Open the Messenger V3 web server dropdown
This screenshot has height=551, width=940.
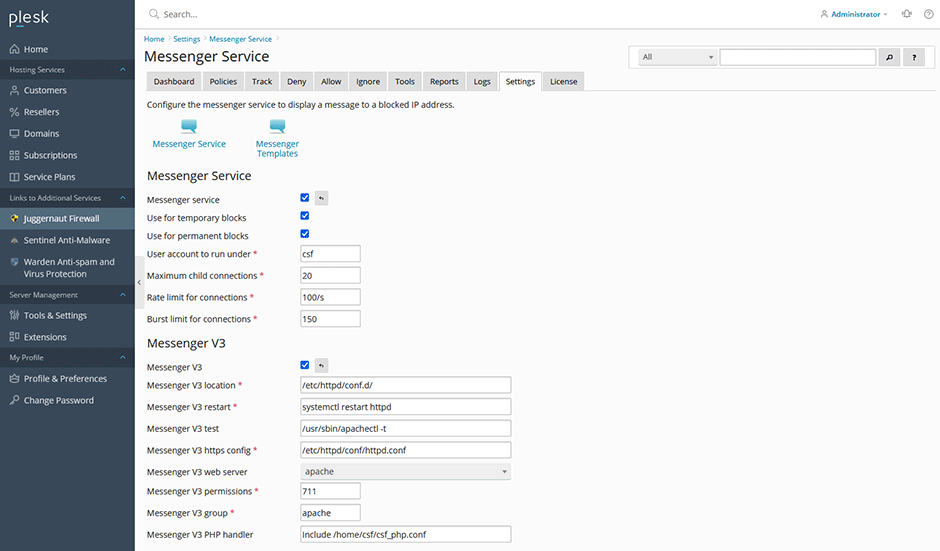coord(405,471)
